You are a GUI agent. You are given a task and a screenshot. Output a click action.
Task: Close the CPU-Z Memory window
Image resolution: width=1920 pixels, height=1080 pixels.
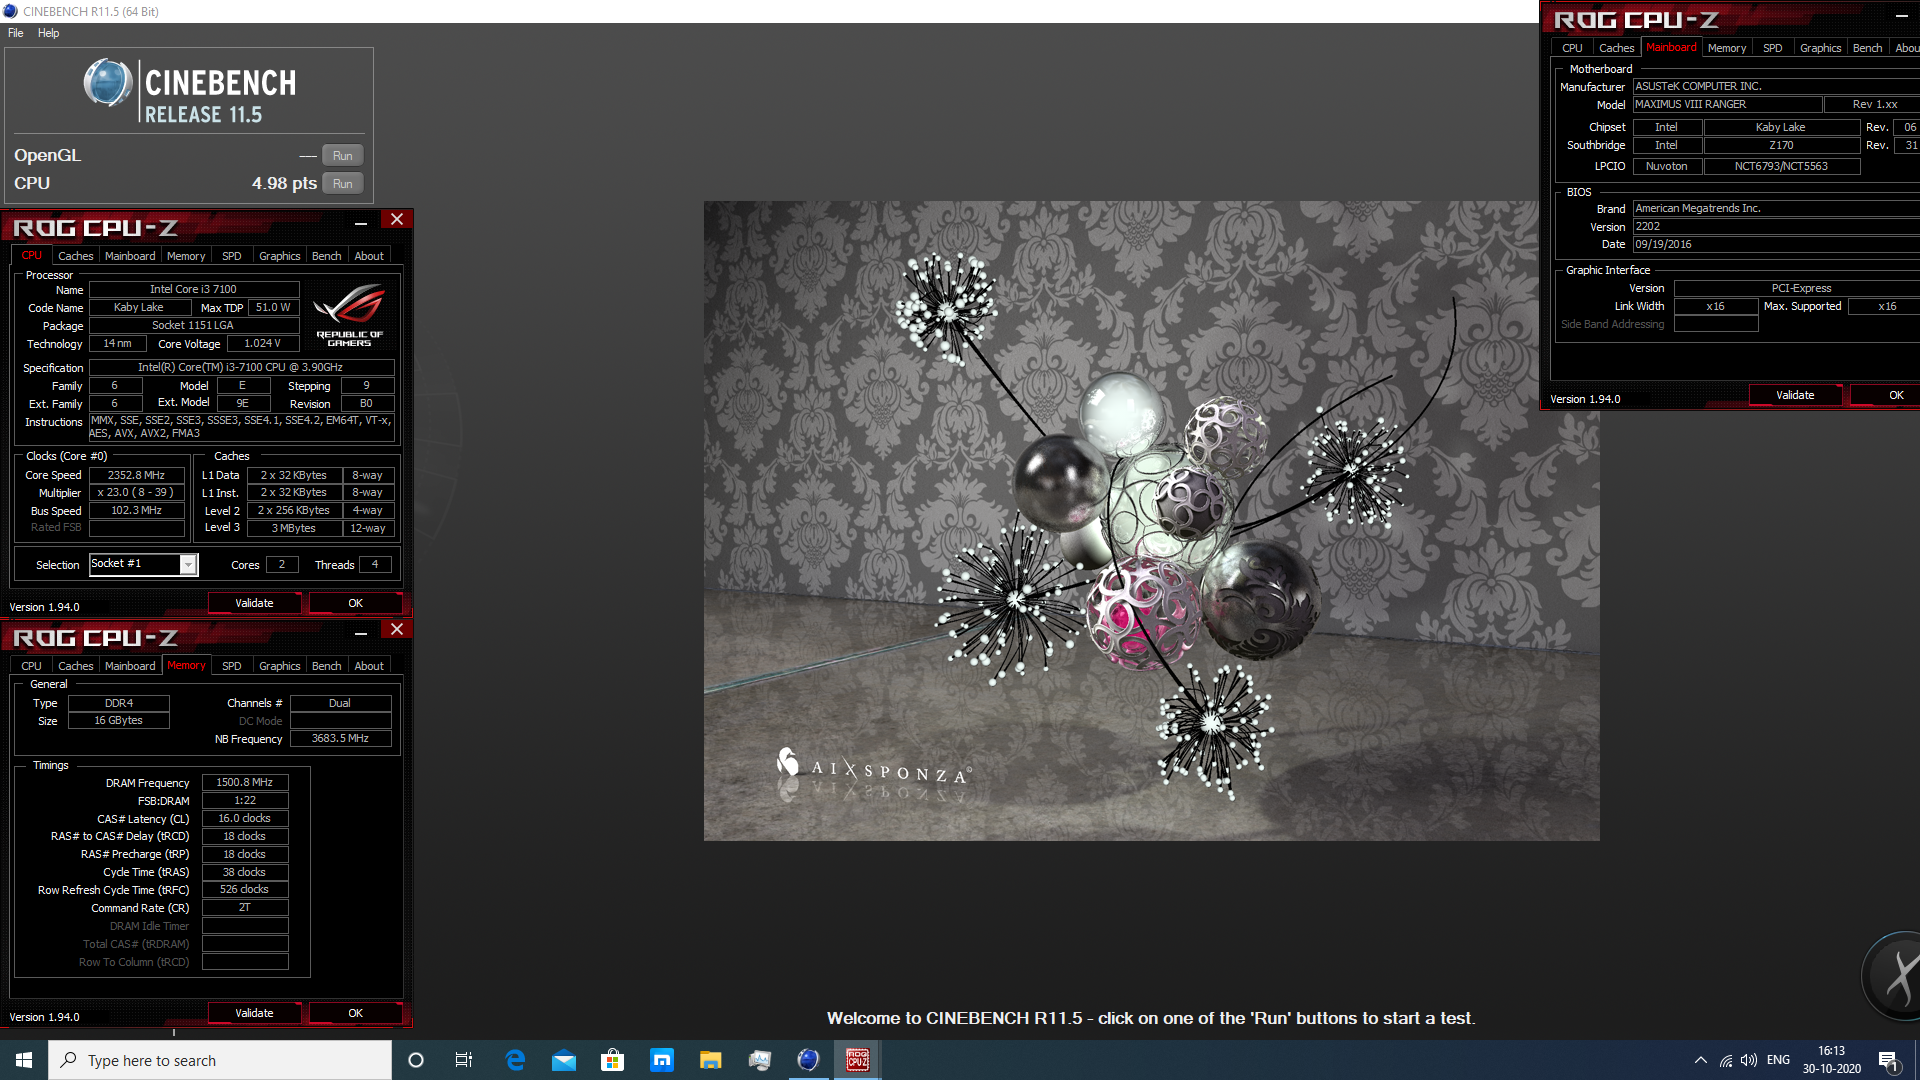tap(397, 630)
